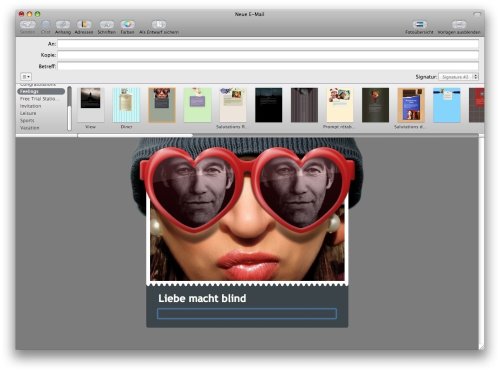Click the Senden toolbar icon
The height and width of the screenshot is (371, 500).
point(27,25)
